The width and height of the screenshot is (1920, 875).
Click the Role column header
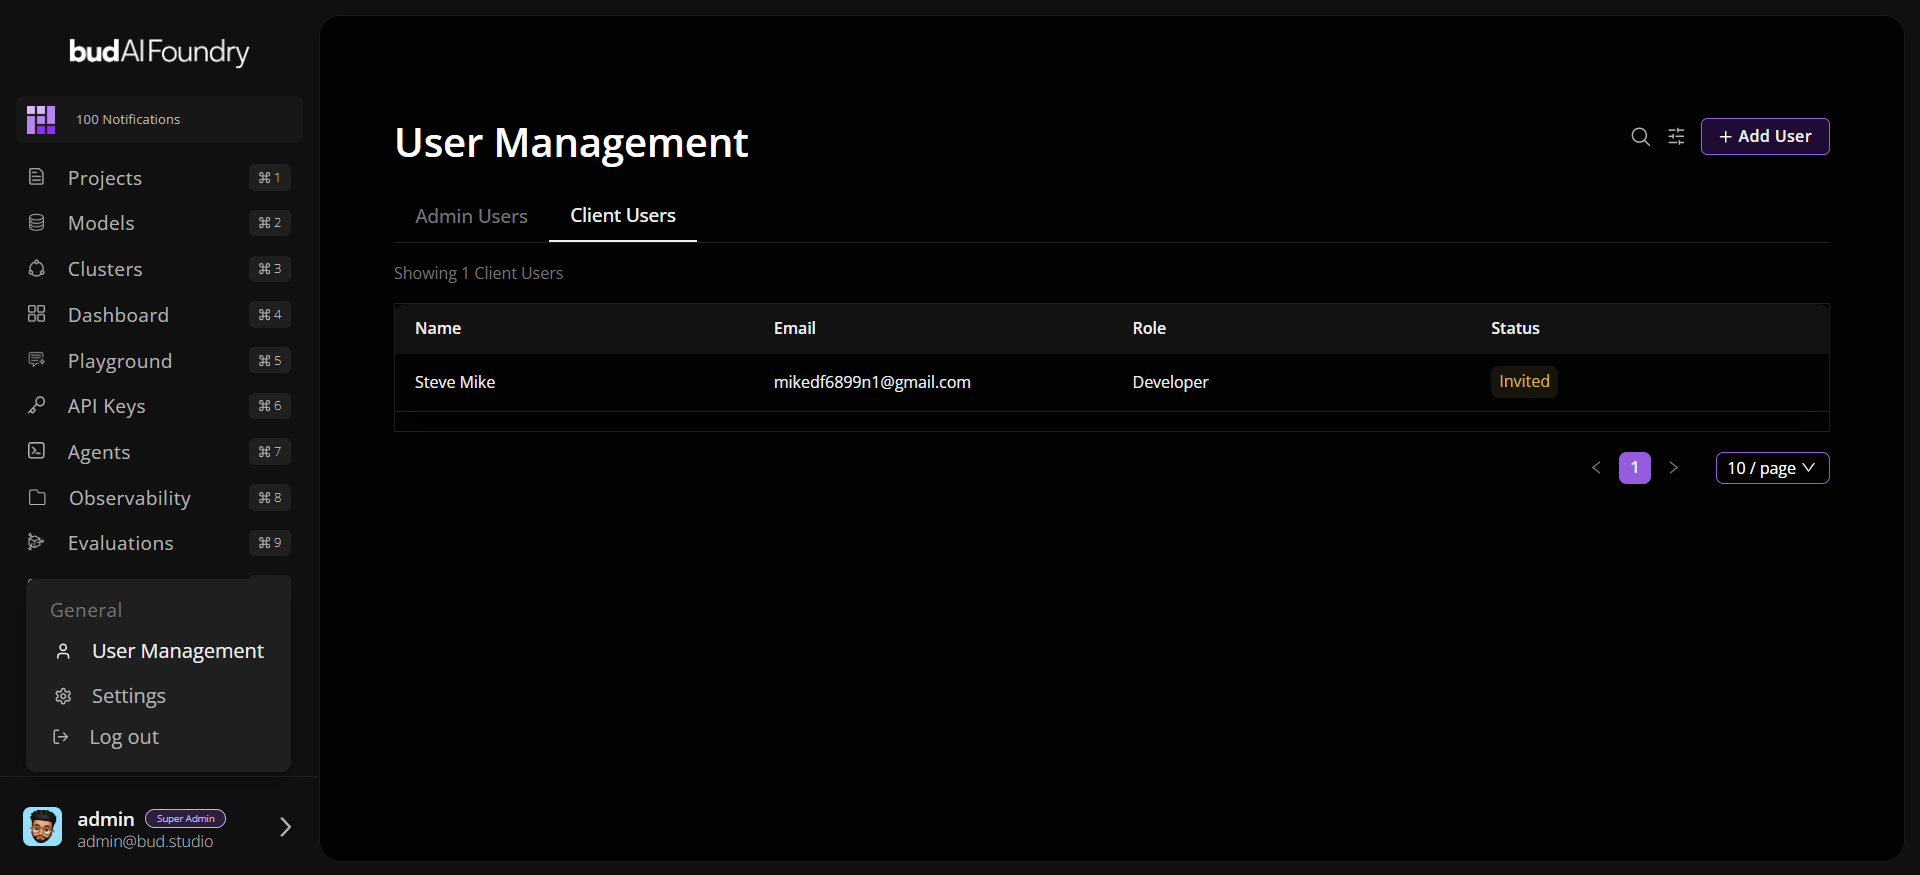pyautogui.click(x=1149, y=328)
